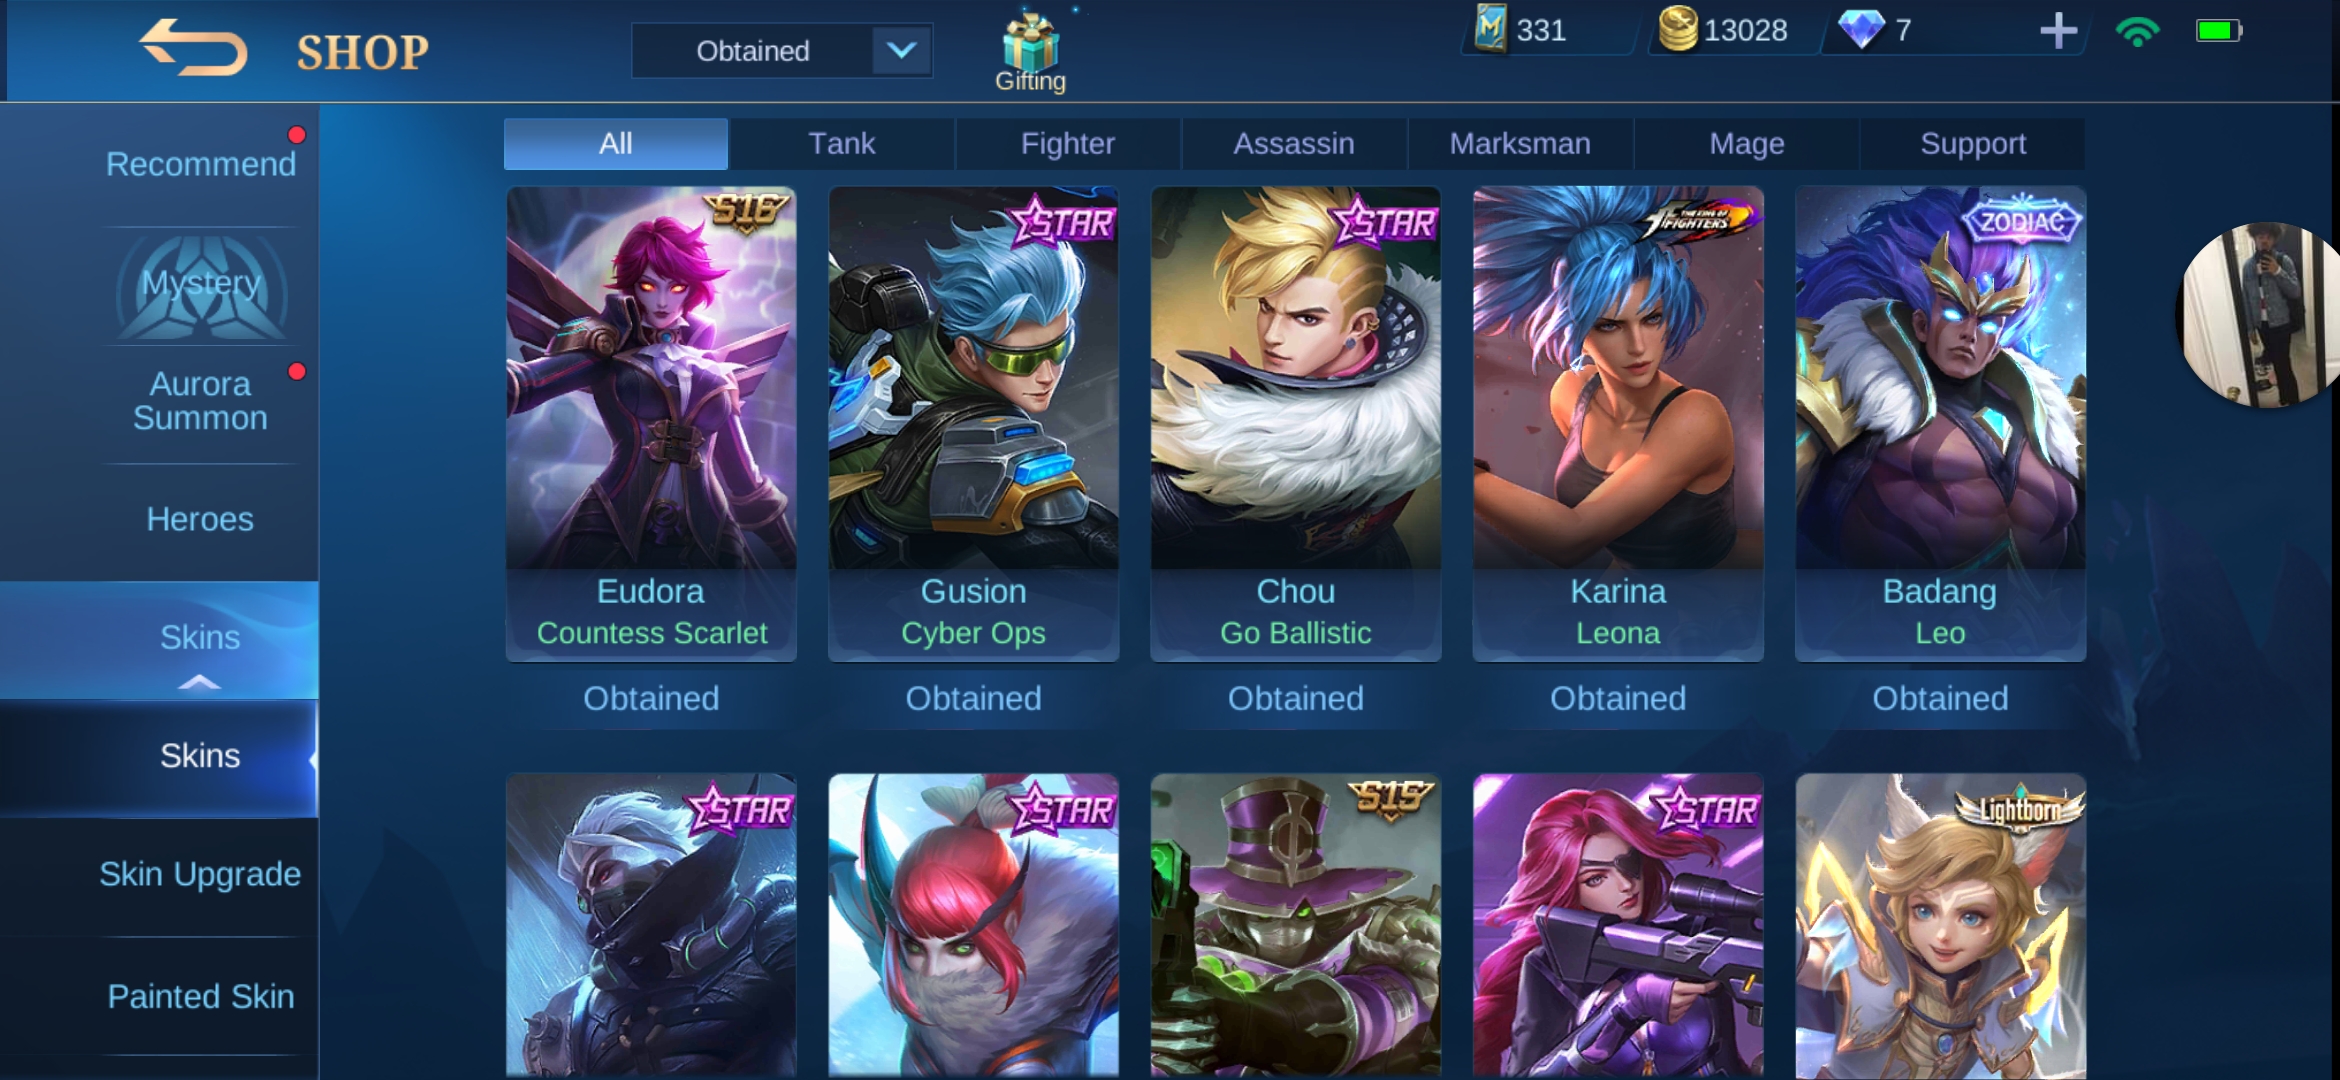Open the Gifting present icon
Image resolution: width=2340 pixels, height=1080 pixels.
(x=1030, y=42)
